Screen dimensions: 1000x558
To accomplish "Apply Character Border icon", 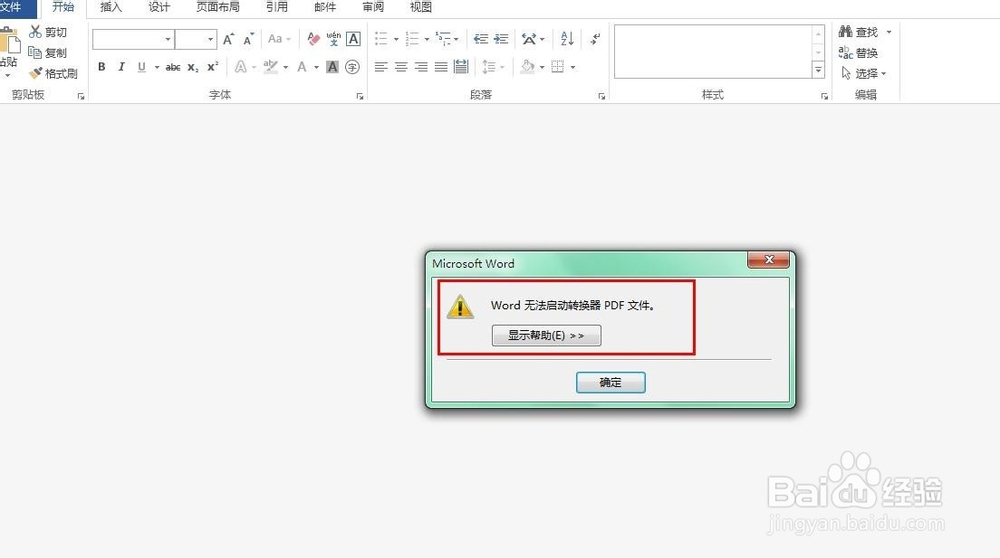I will [353, 39].
